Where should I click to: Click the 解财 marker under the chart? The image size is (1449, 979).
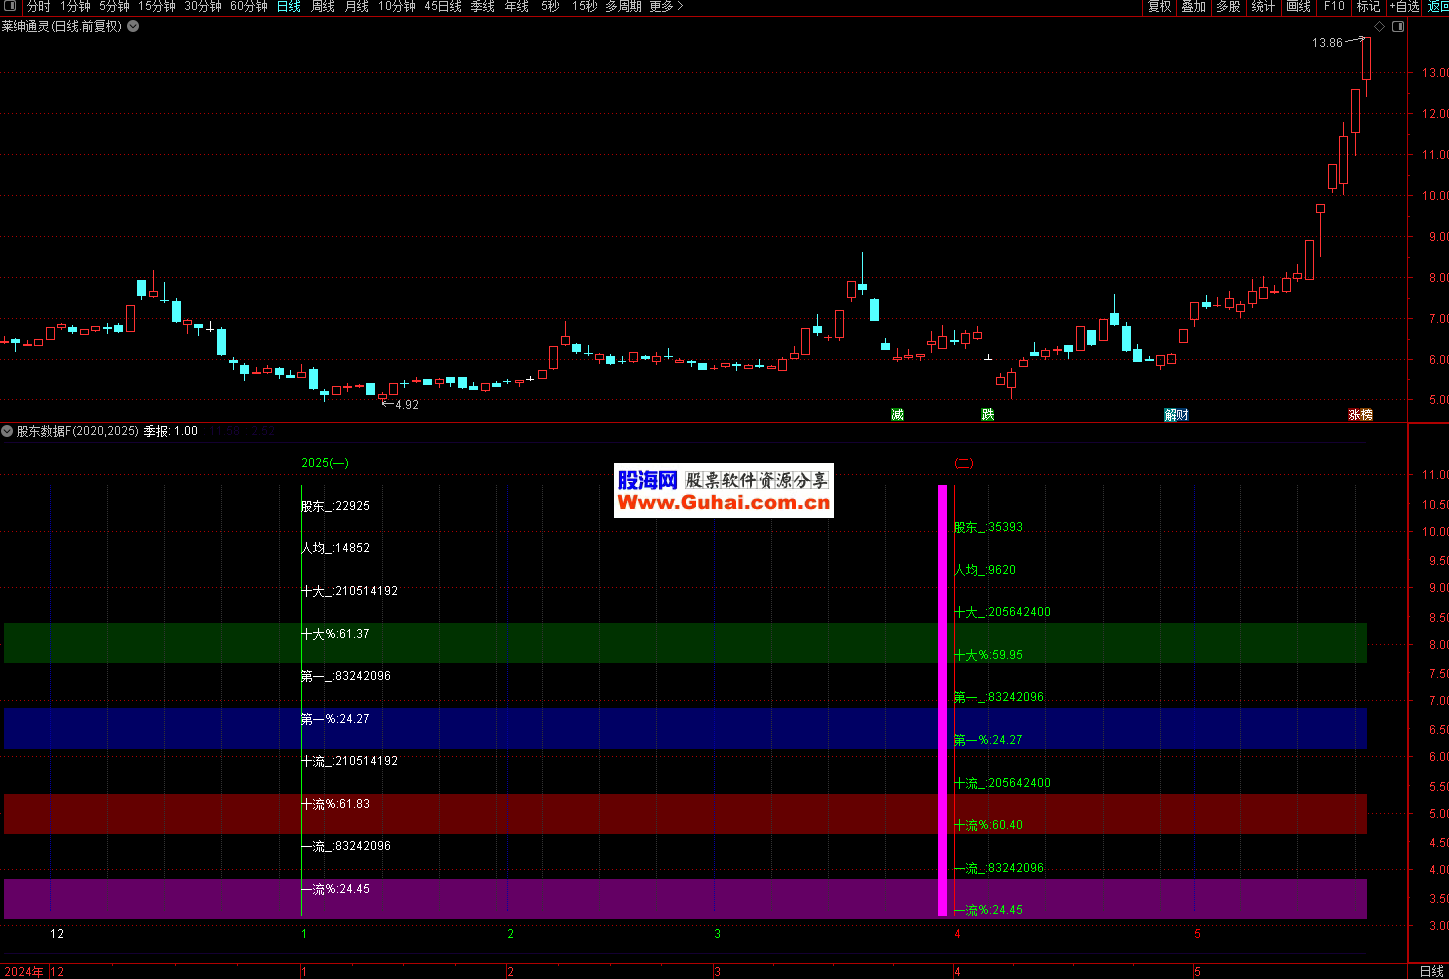[1176, 414]
